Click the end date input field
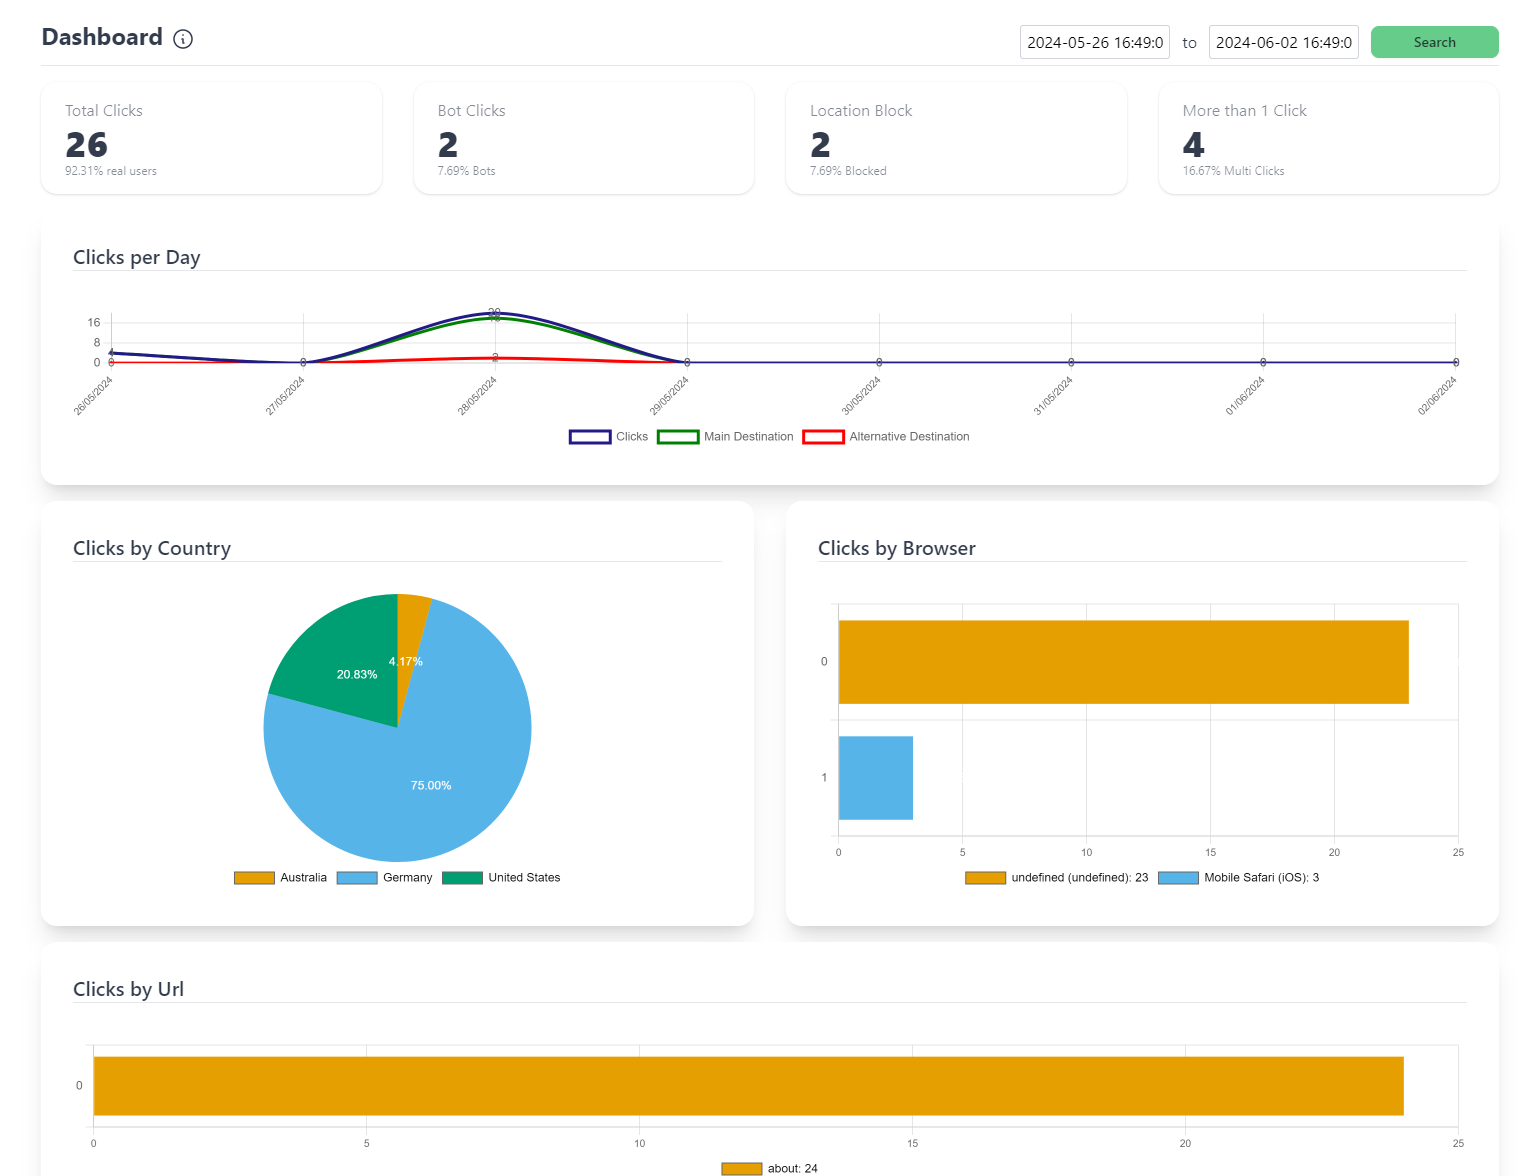The width and height of the screenshot is (1534, 1176). (x=1283, y=42)
